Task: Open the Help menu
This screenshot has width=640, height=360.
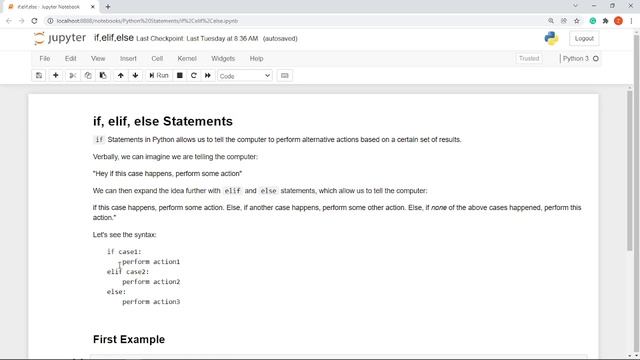Action: click(256, 59)
